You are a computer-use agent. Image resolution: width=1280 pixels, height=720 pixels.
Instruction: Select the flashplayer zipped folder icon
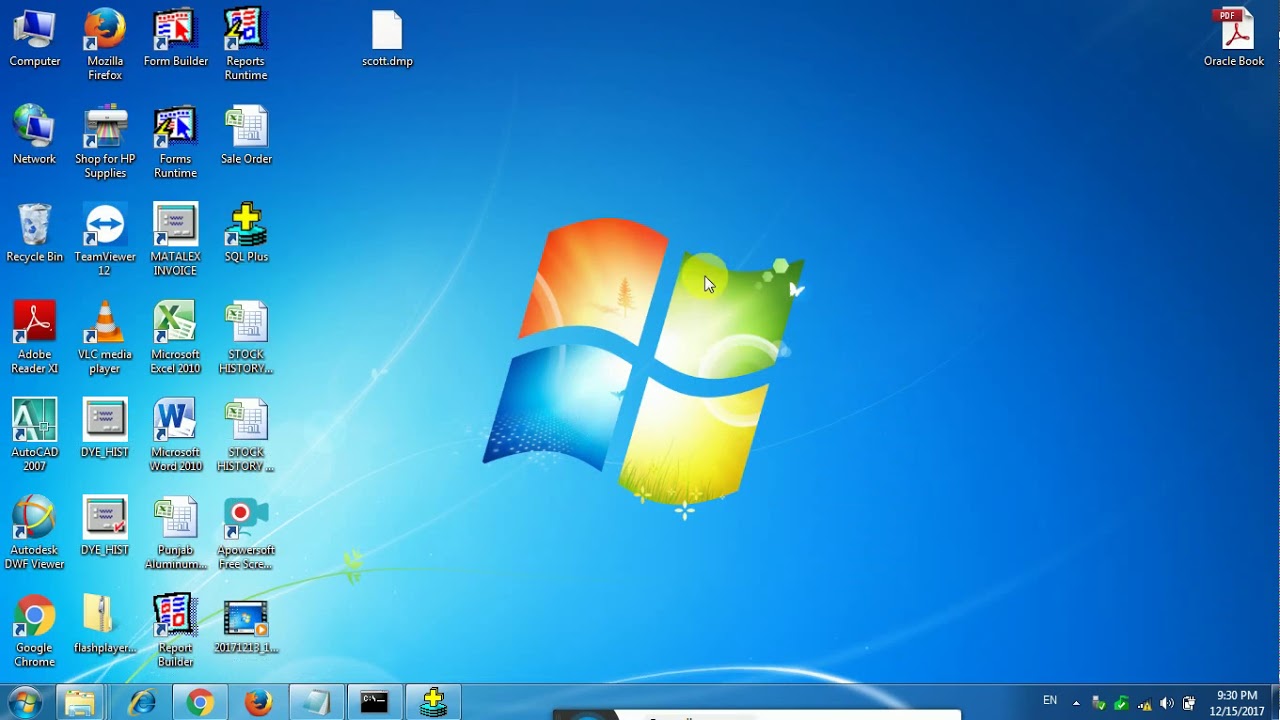point(105,625)
